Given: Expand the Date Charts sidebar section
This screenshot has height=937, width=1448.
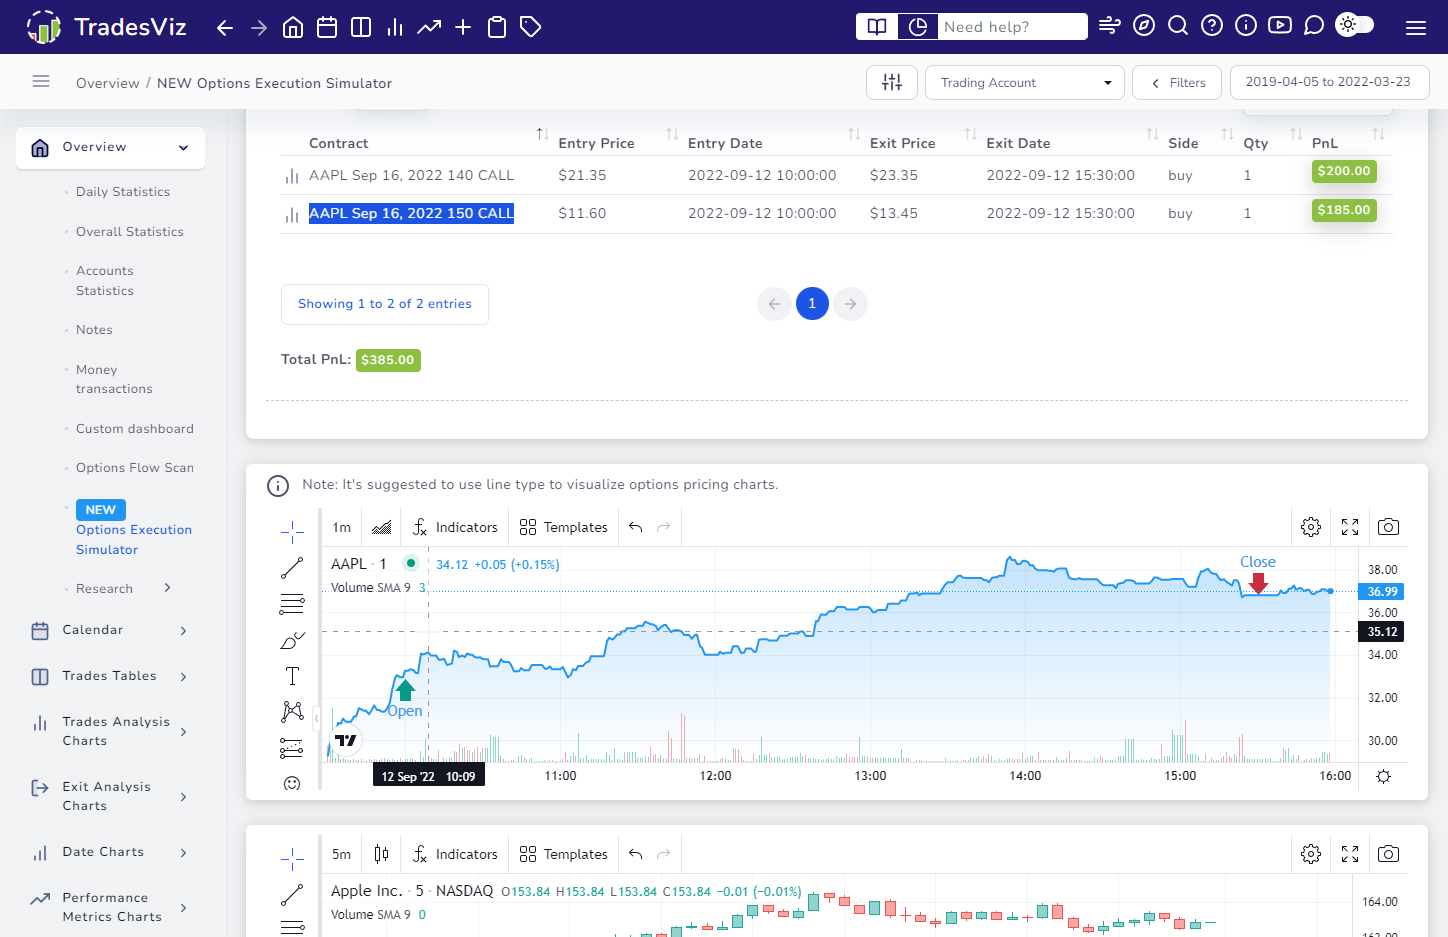Looking at the screenshot, I should tap(110, 853).
